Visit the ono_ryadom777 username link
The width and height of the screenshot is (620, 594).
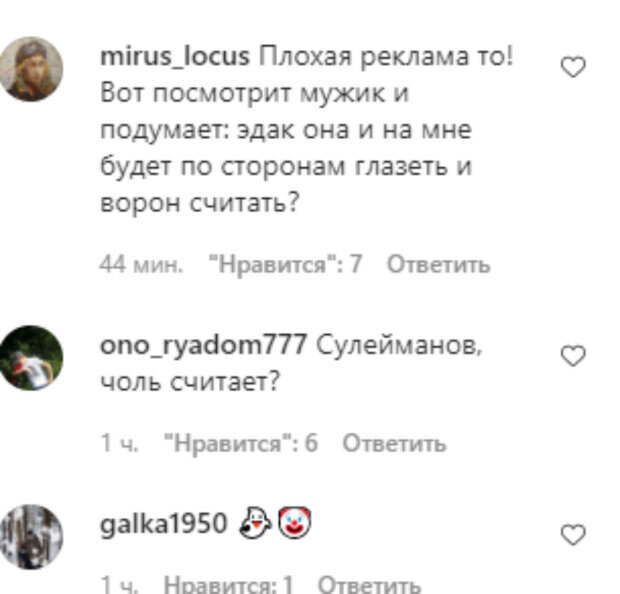coord(203,345)
